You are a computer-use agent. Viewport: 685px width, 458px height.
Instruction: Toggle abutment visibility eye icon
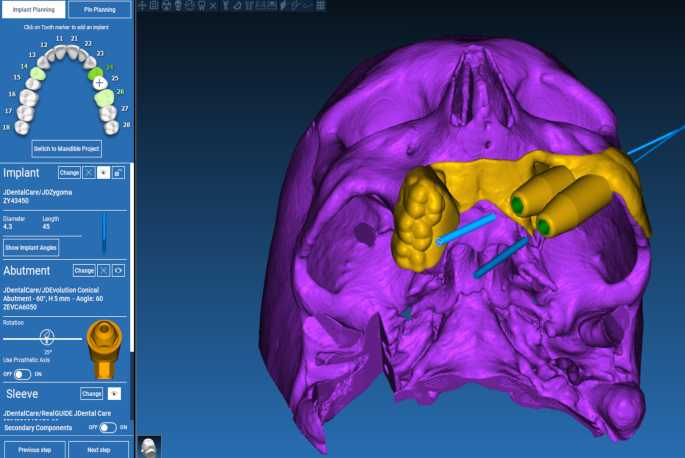[118, 271]
